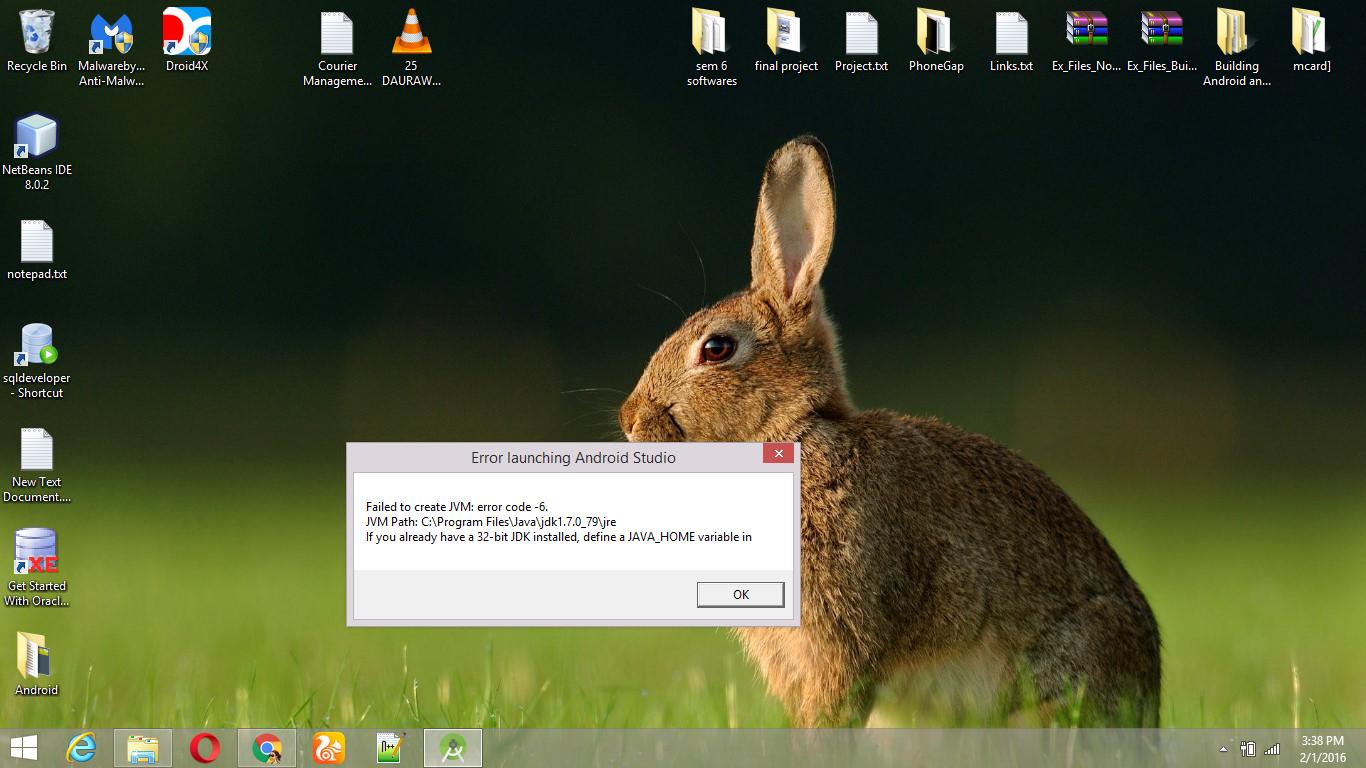Switch to Google Chrome in the taskbar
This screenshot has height=768, width=1366.
[267, 748]
